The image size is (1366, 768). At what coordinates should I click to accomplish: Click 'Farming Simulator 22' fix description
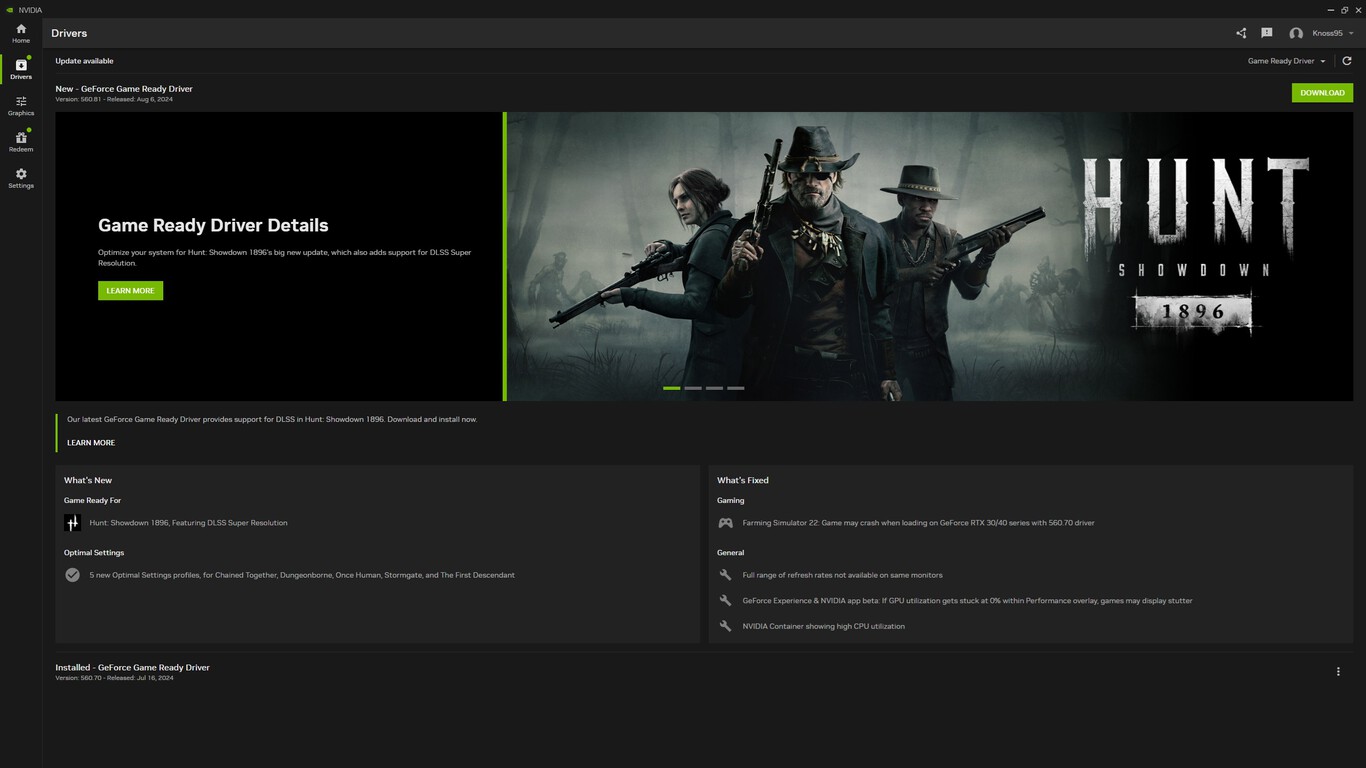click(x=918, y=523)
